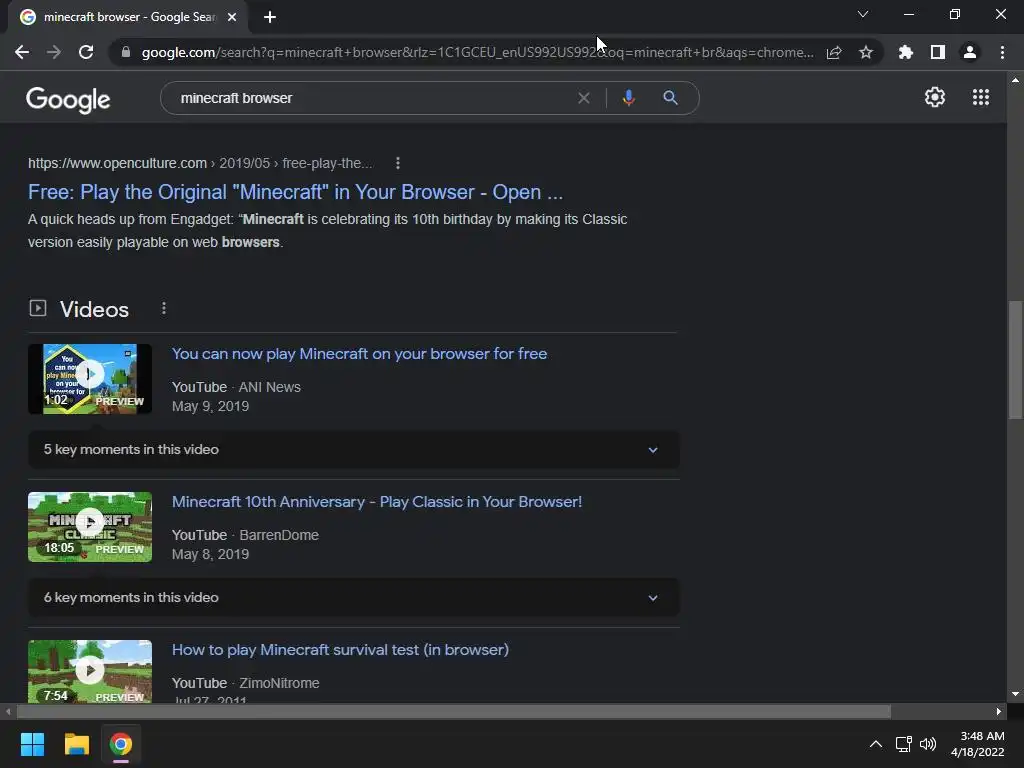The height and width of the screenshot is (768, 1024).
Task: Open the Chrome three-dot menu
Action: point(1002,52)
